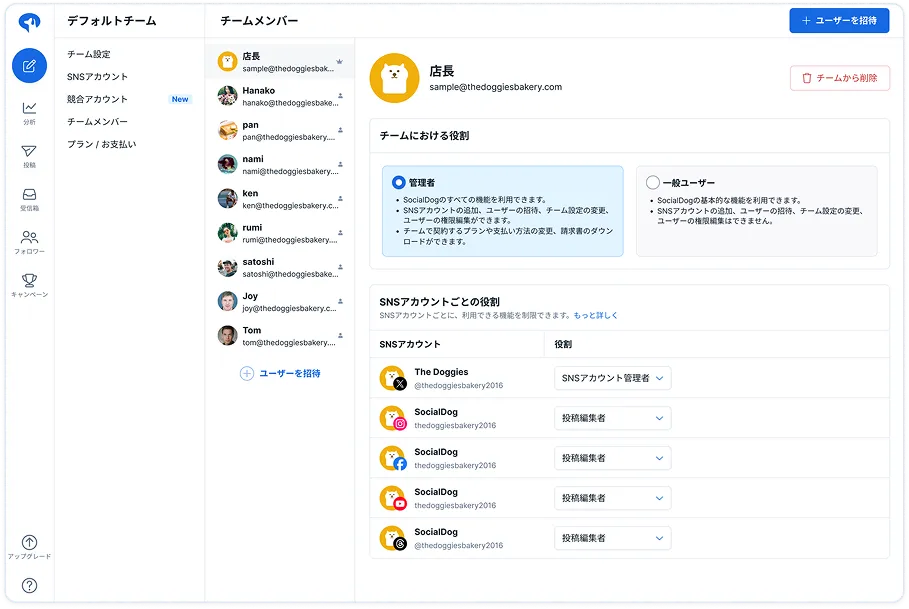
Task: Expand the Instagram account role dropdown
Action: (x=612, y=418)
